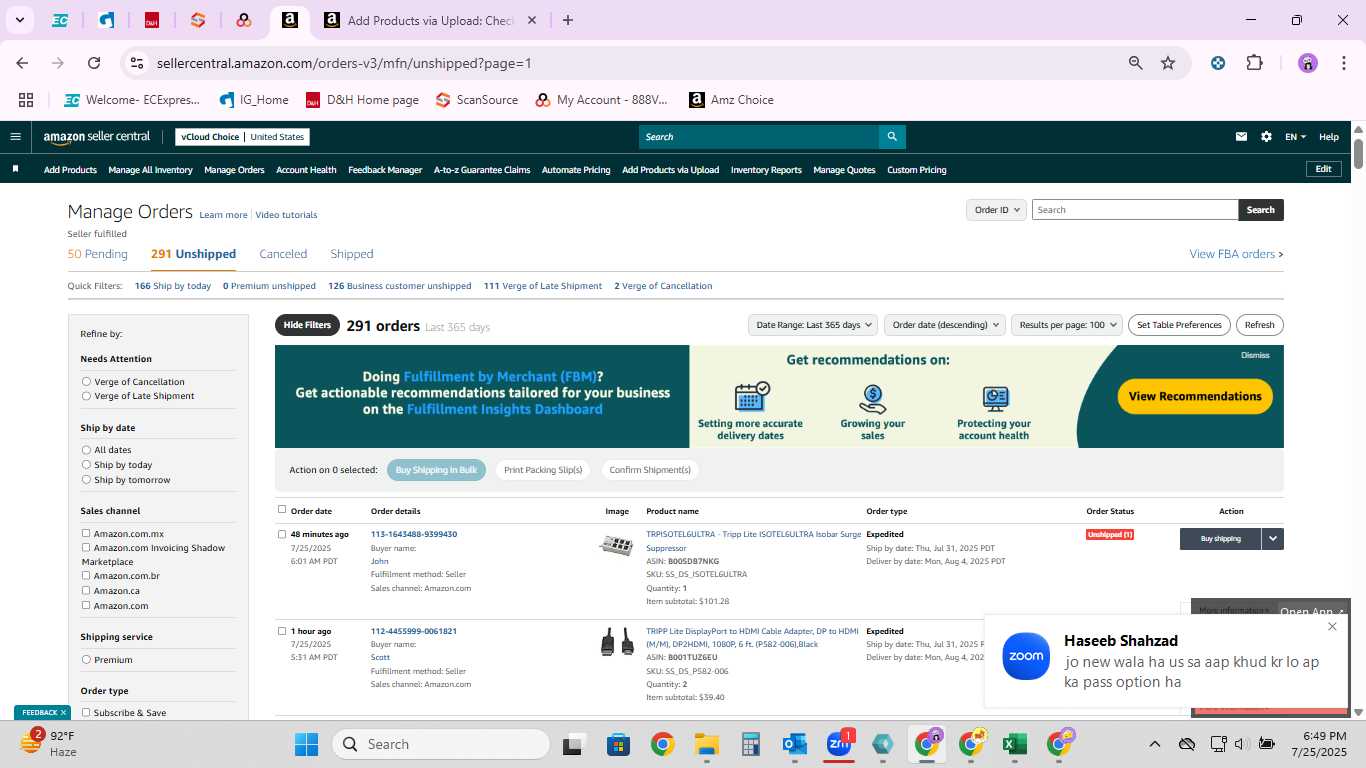Viewport: 1366px width, 768px height.
Task: Close the Zoom notification popup
Action: coord(1332,627)
